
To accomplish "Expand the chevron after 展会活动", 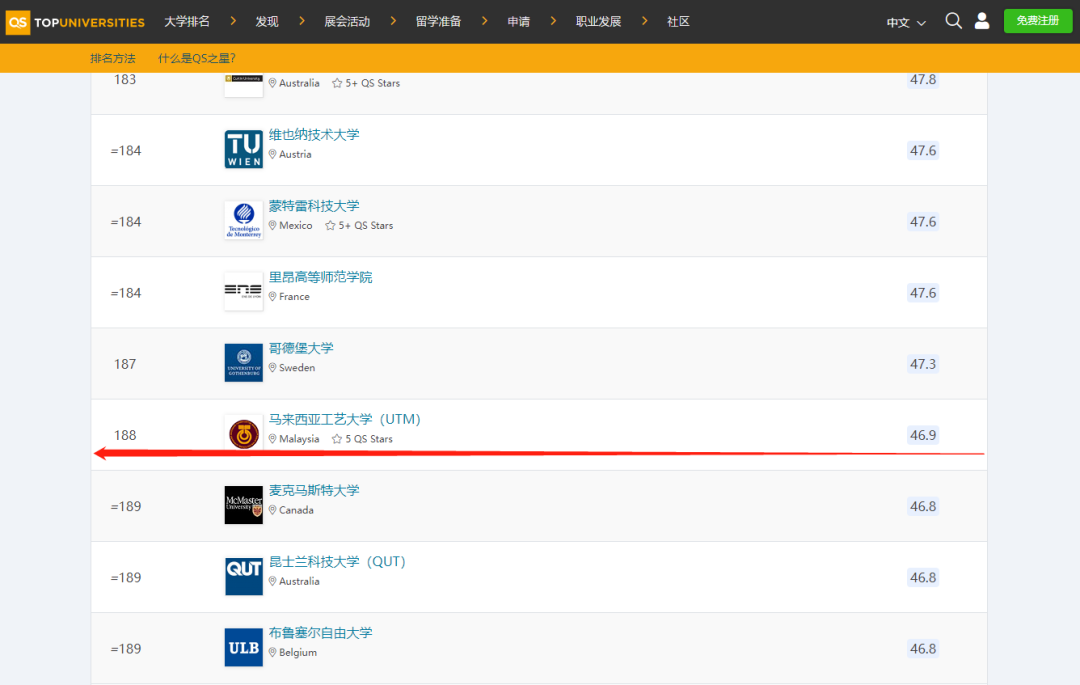I will [393, 21].
